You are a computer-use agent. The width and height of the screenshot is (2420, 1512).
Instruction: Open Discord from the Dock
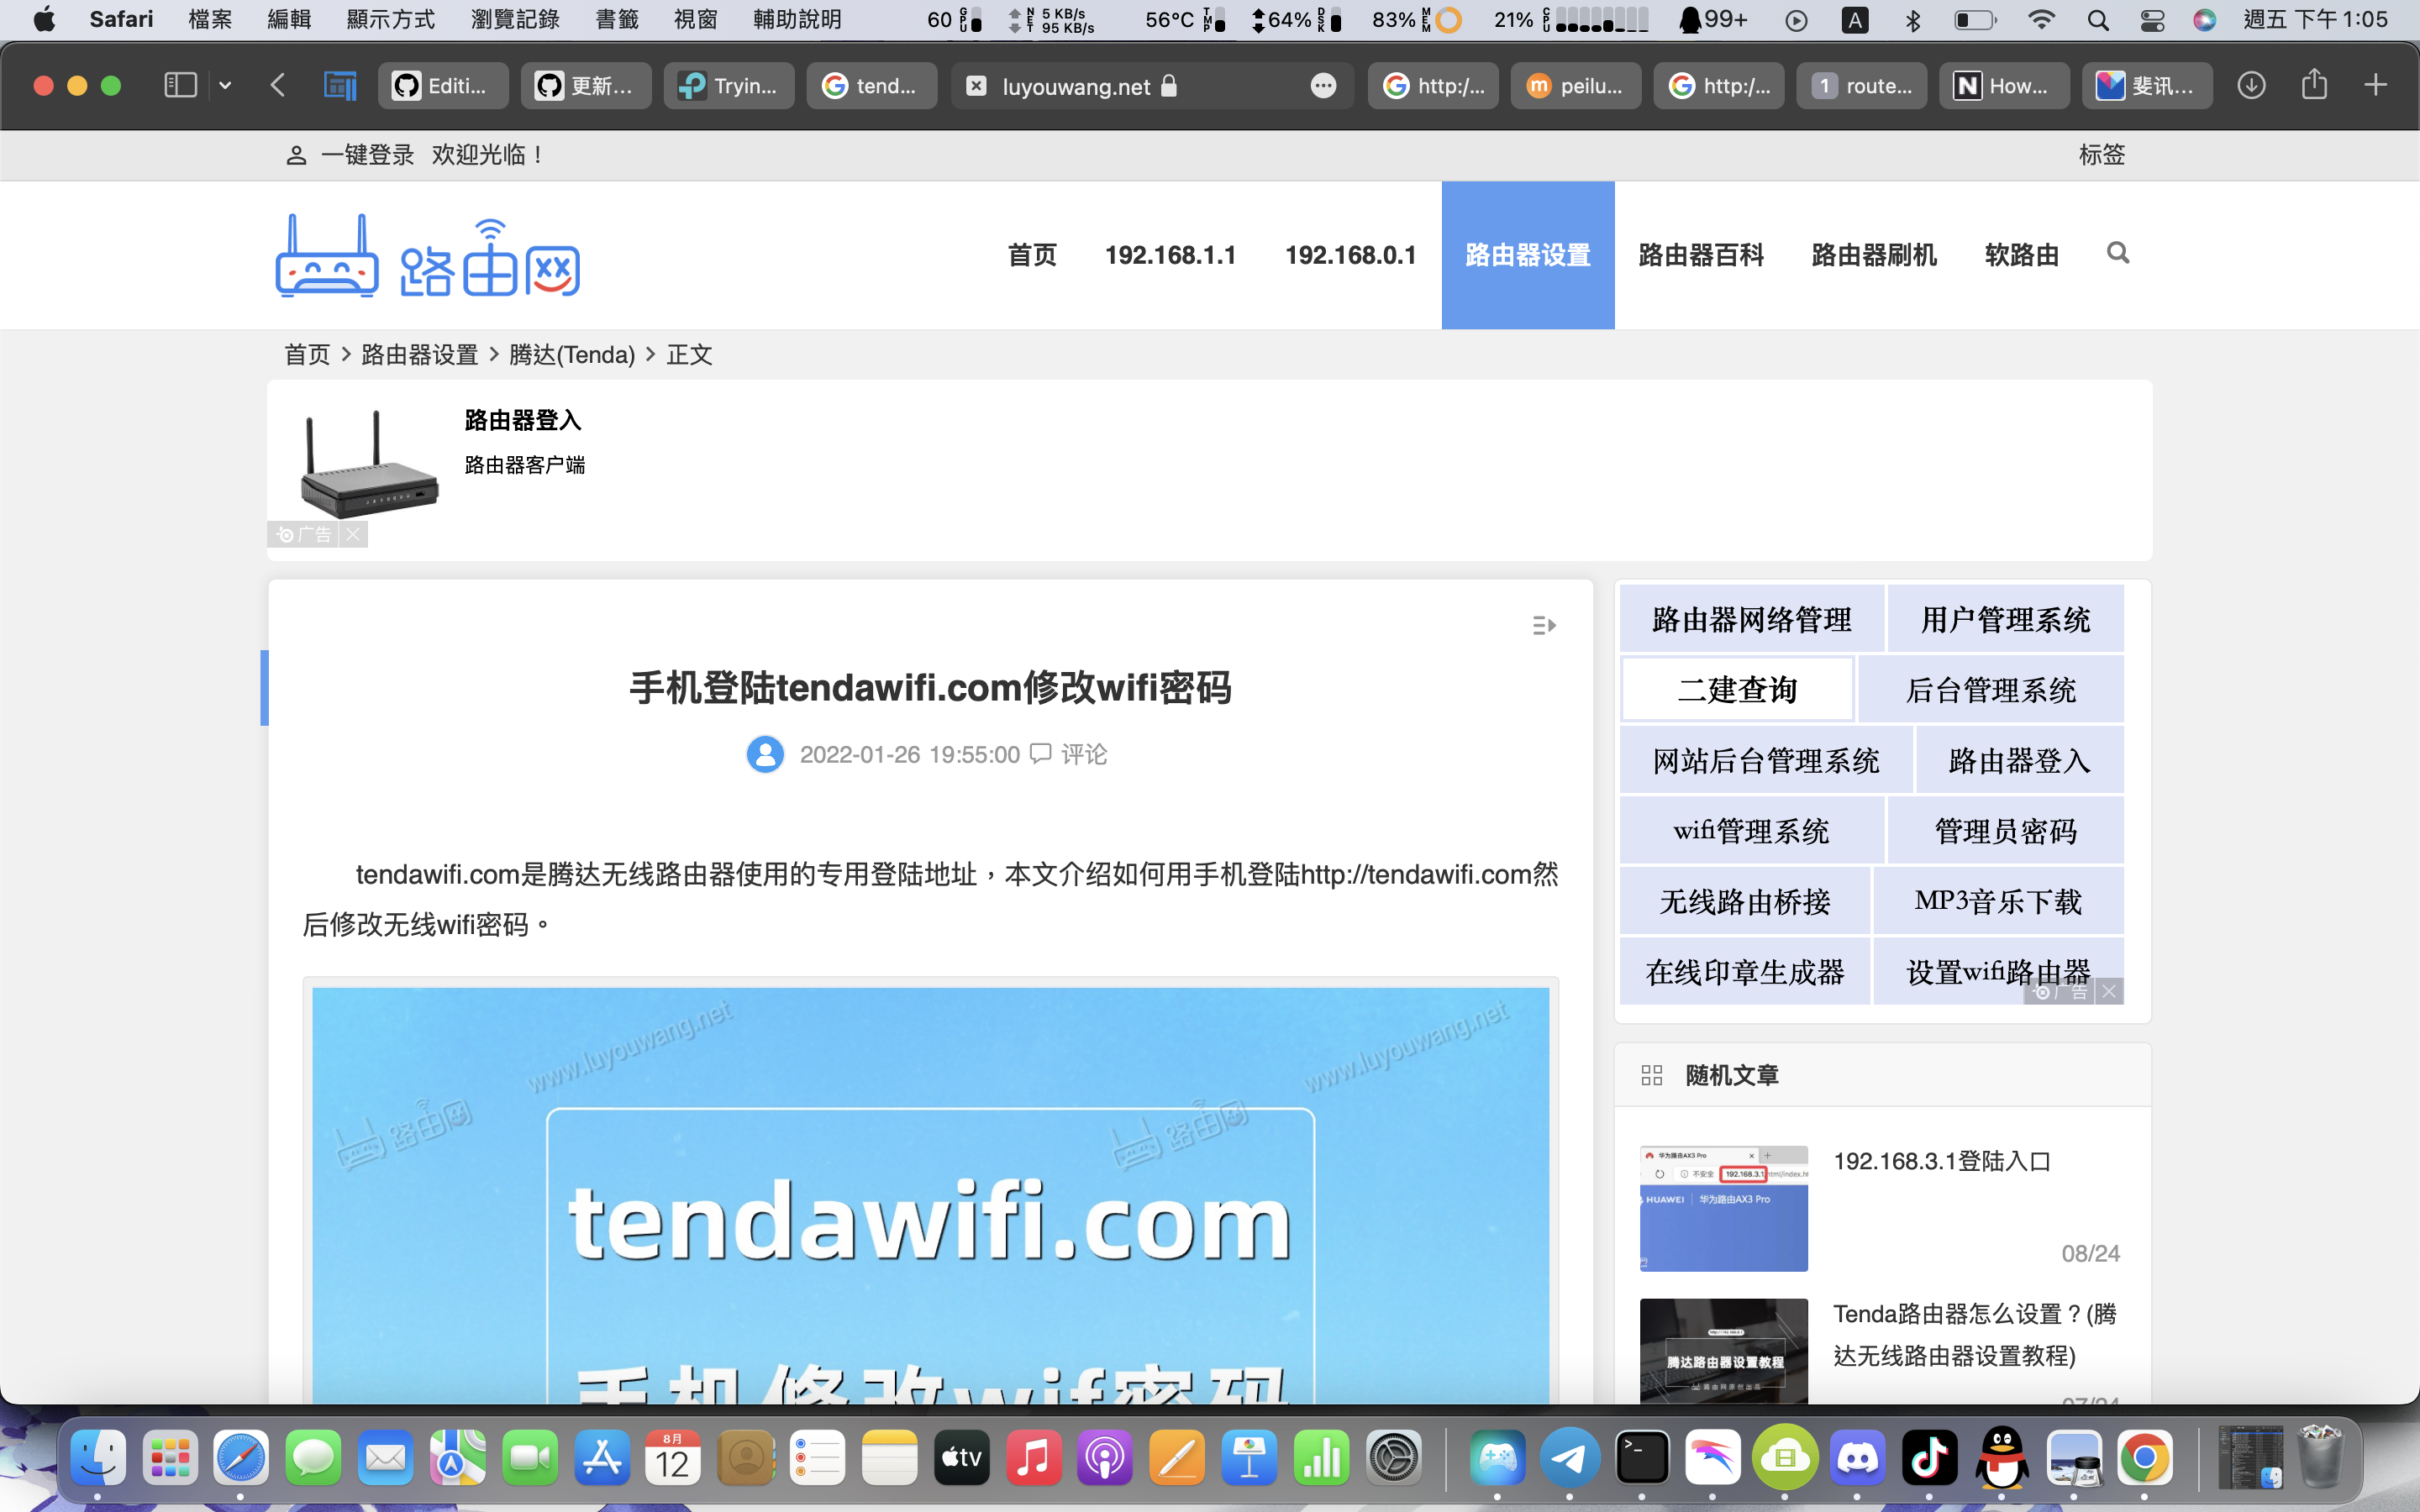point(1857,1459)
